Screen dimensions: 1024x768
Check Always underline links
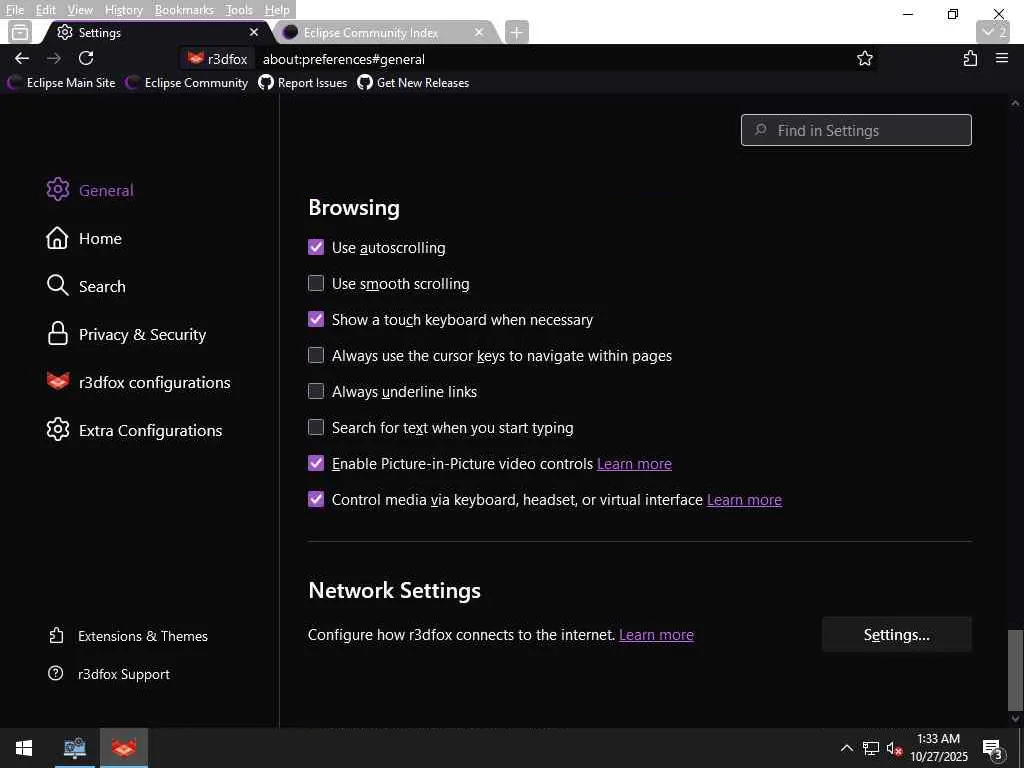pos(316,392)
